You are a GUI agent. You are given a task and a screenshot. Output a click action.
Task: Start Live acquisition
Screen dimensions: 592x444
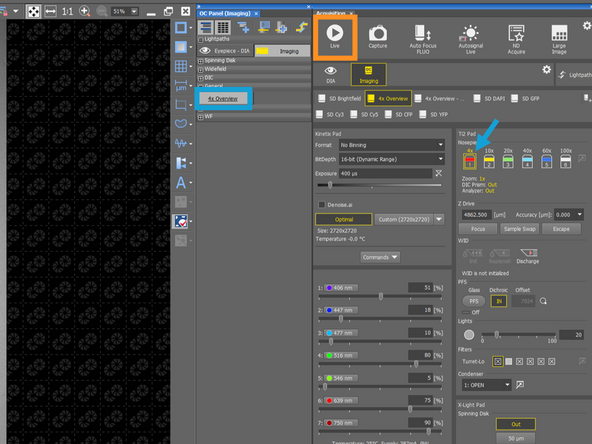pos(335,36)
